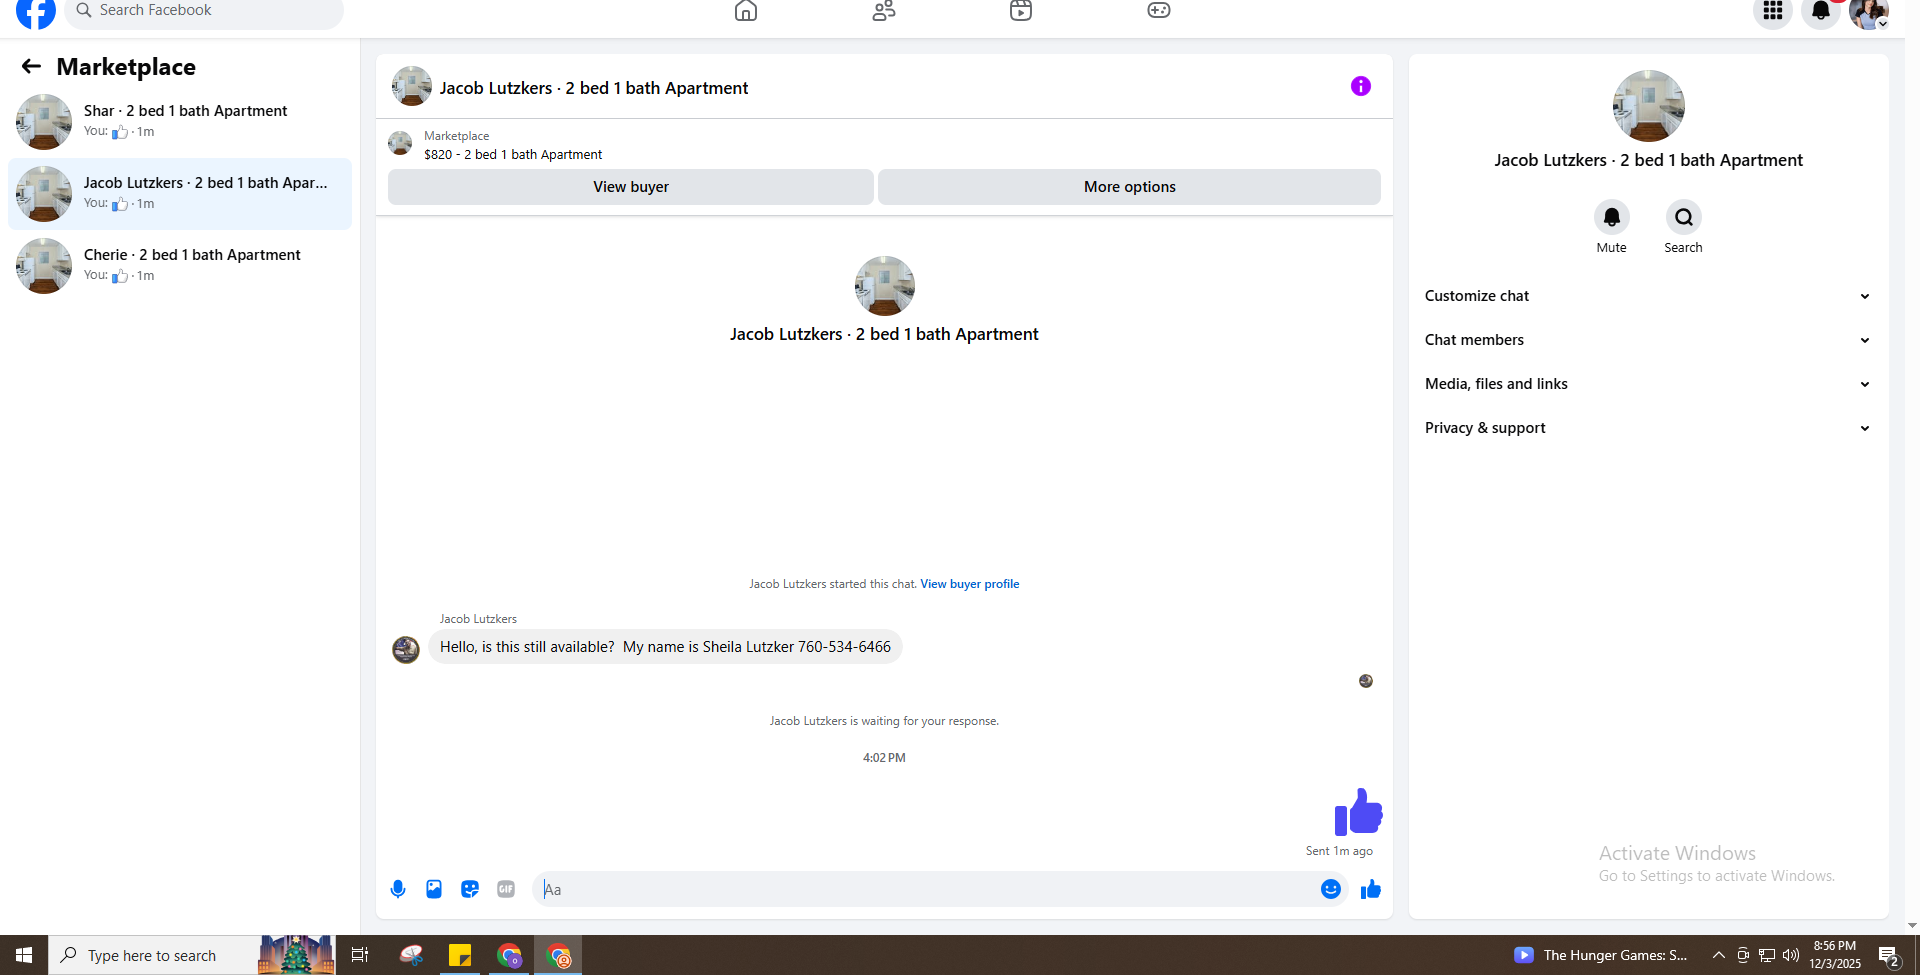
Task: Open the Gaming controller icon
Action: [1159, 10]
